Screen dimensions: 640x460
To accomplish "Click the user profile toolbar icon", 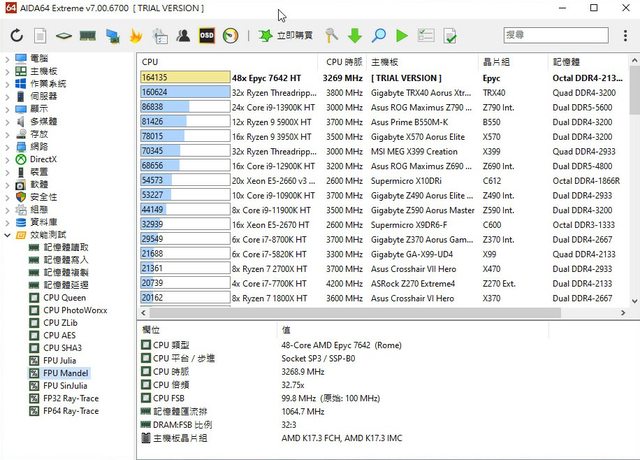I will click(183, 36).
